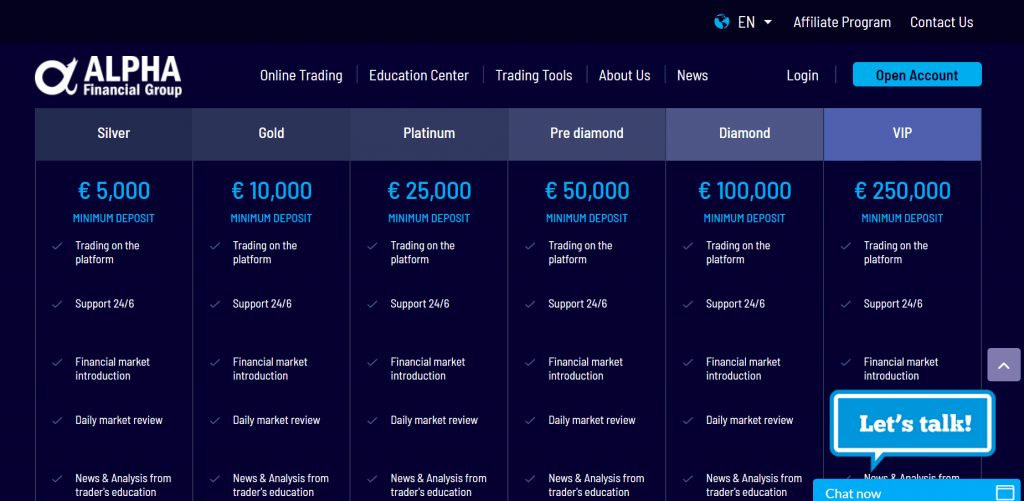Image resolution: width=1024 pixels, height=501 pixels.
Task: Click Trading on the platform in Pre diamond column
Action: pyautogui.click(x=580, y=253)
